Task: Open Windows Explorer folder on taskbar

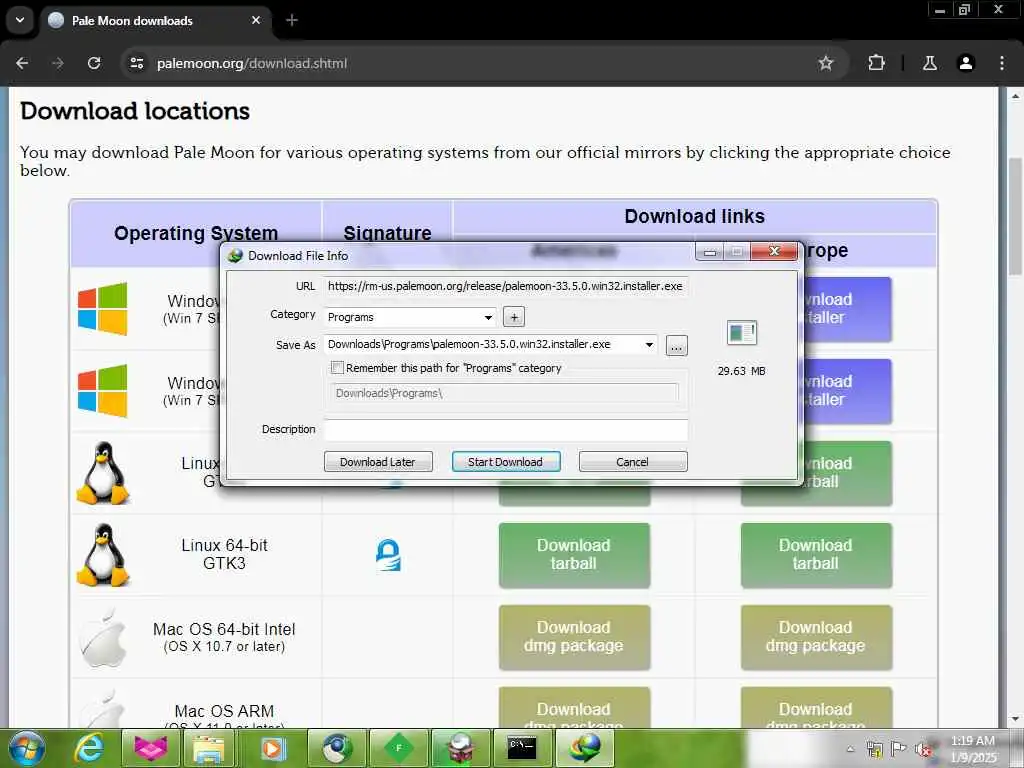Action: click(208, 748)
